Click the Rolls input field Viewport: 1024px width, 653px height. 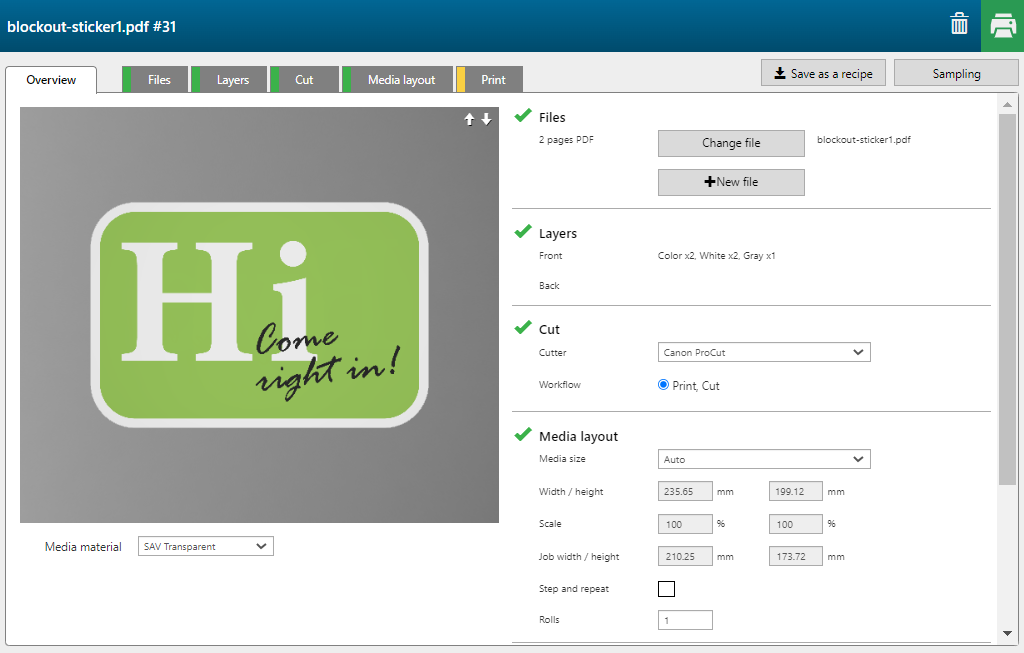tap(685, 620)
